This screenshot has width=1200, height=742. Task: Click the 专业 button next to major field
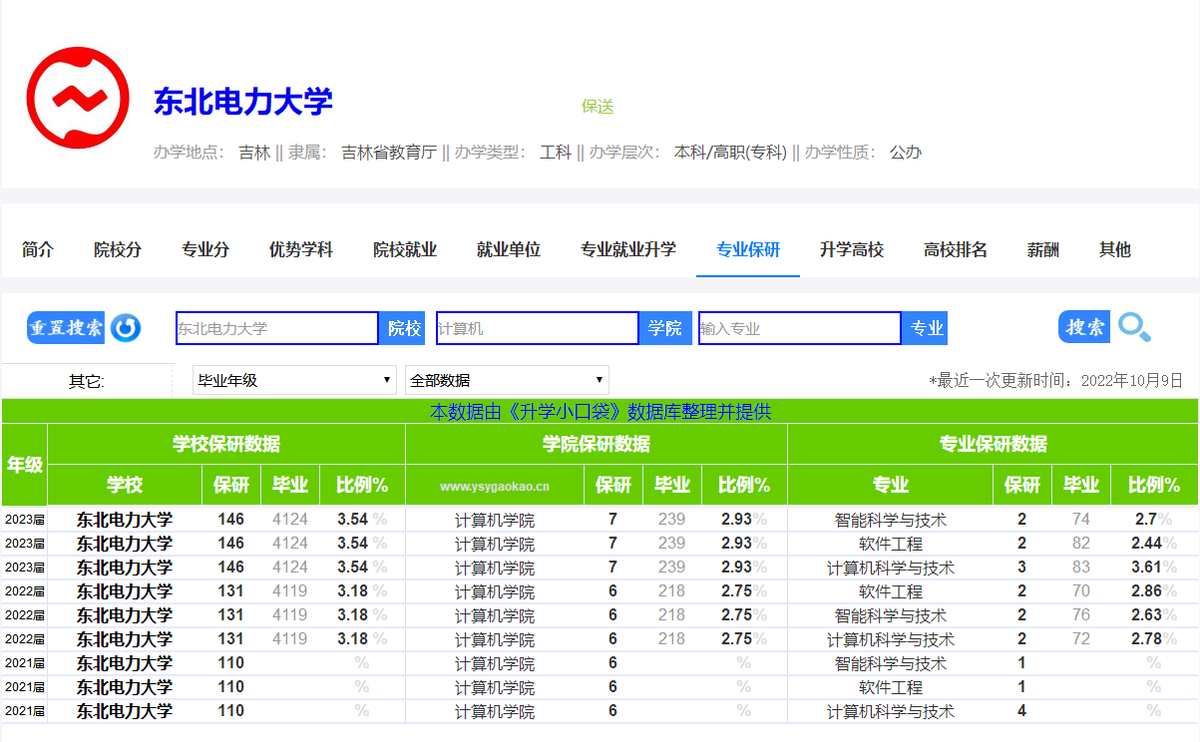tap(926, 328)
